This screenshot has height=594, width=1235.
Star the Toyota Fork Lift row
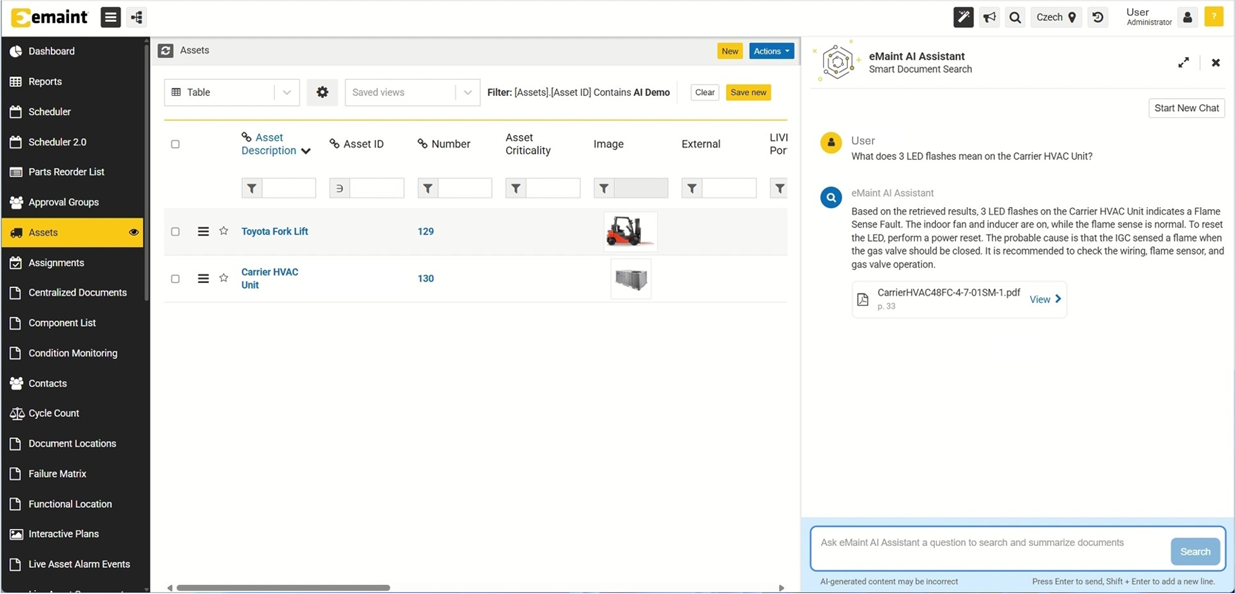coord(224,231)
